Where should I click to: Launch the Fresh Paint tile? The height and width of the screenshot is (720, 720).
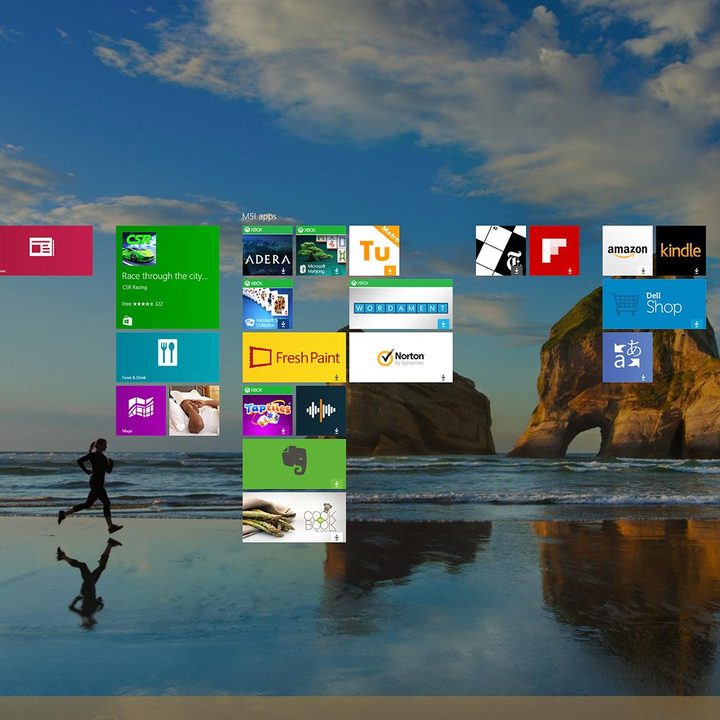[294, 357]
